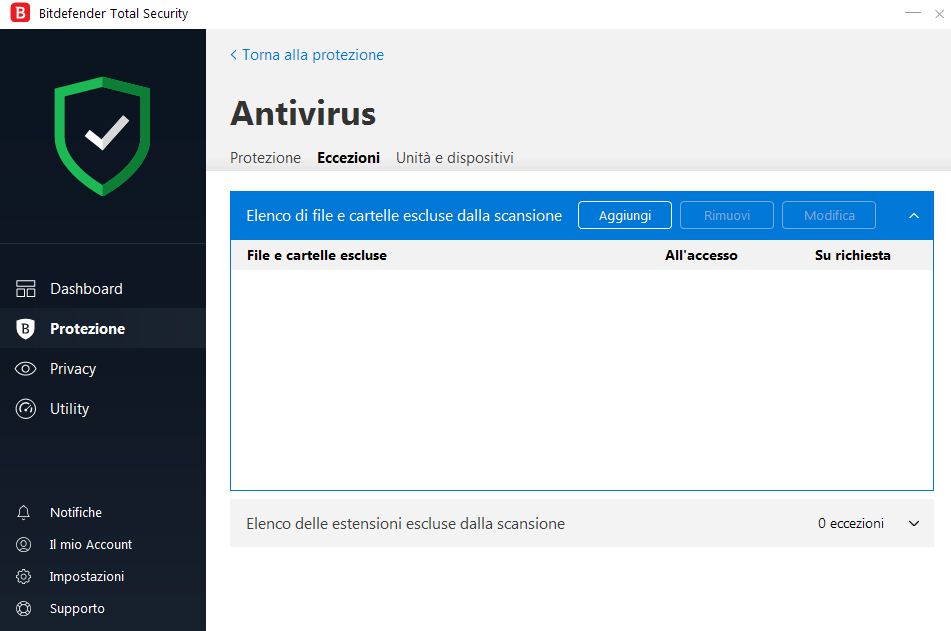Screen dimensions: 951x631
Task: Click the Protezione shield B icon
Action: pyautogui.click(x=25, y=328)
